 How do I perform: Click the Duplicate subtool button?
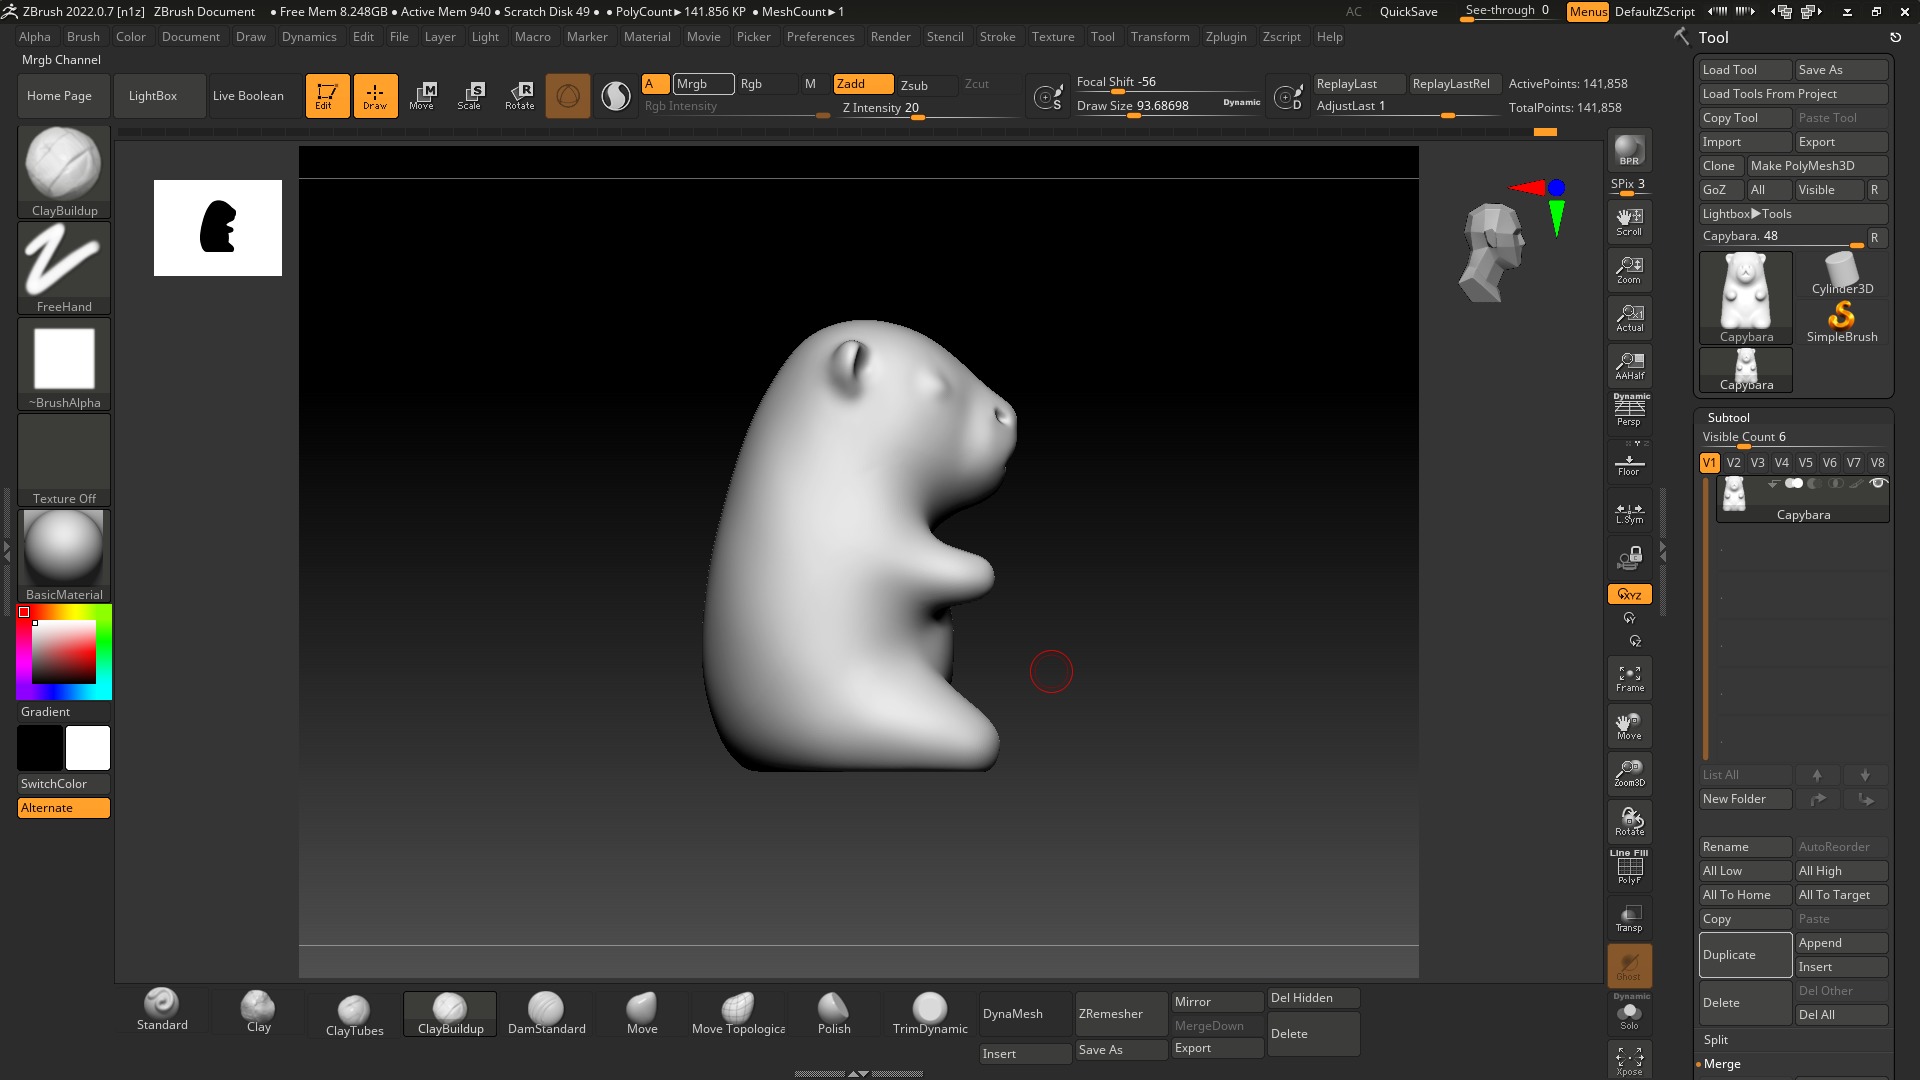coord(1745,955)
